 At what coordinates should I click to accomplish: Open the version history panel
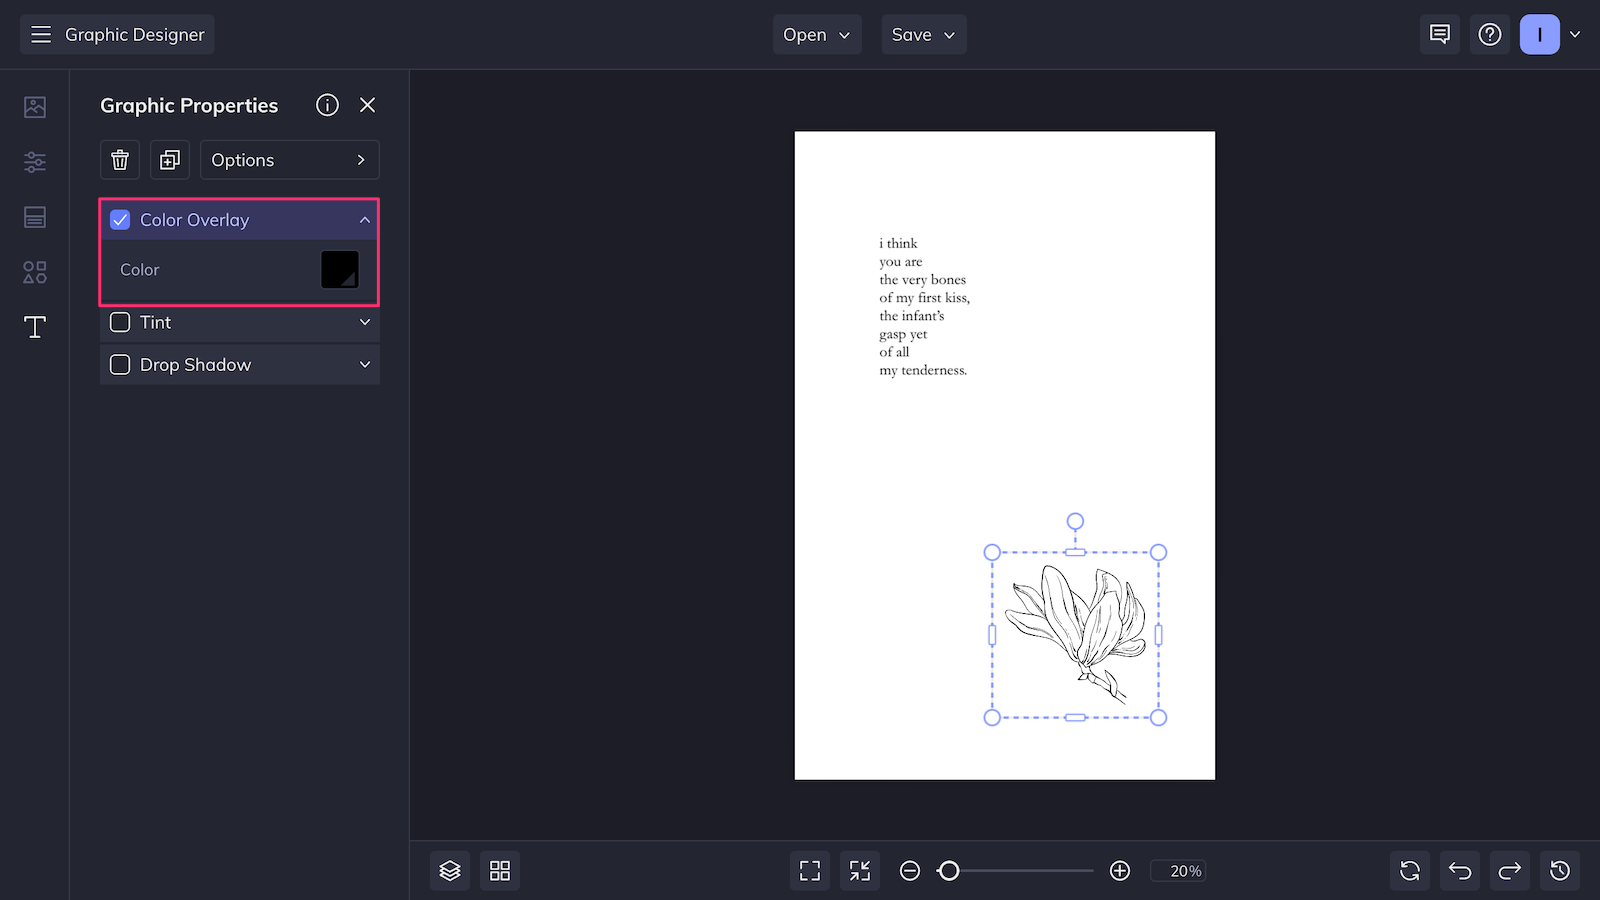pyautogui.click(x=1559, y=870)
